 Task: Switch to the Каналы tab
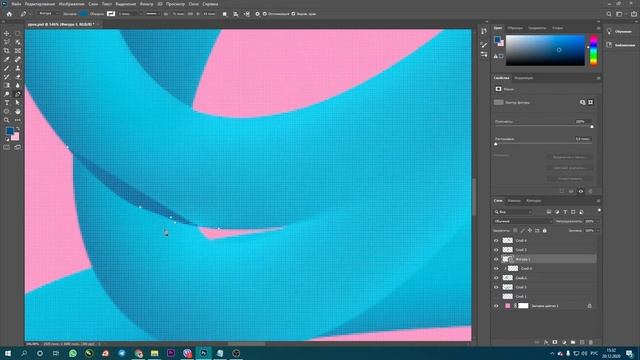pyautogui.click(x=514, y=201)
